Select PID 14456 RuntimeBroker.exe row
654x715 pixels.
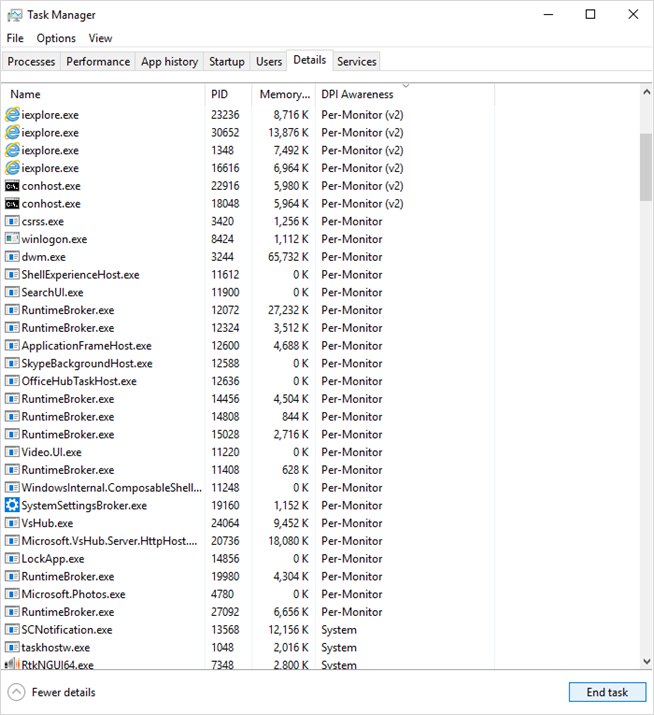pyautogui.click(x=249, y=399)
